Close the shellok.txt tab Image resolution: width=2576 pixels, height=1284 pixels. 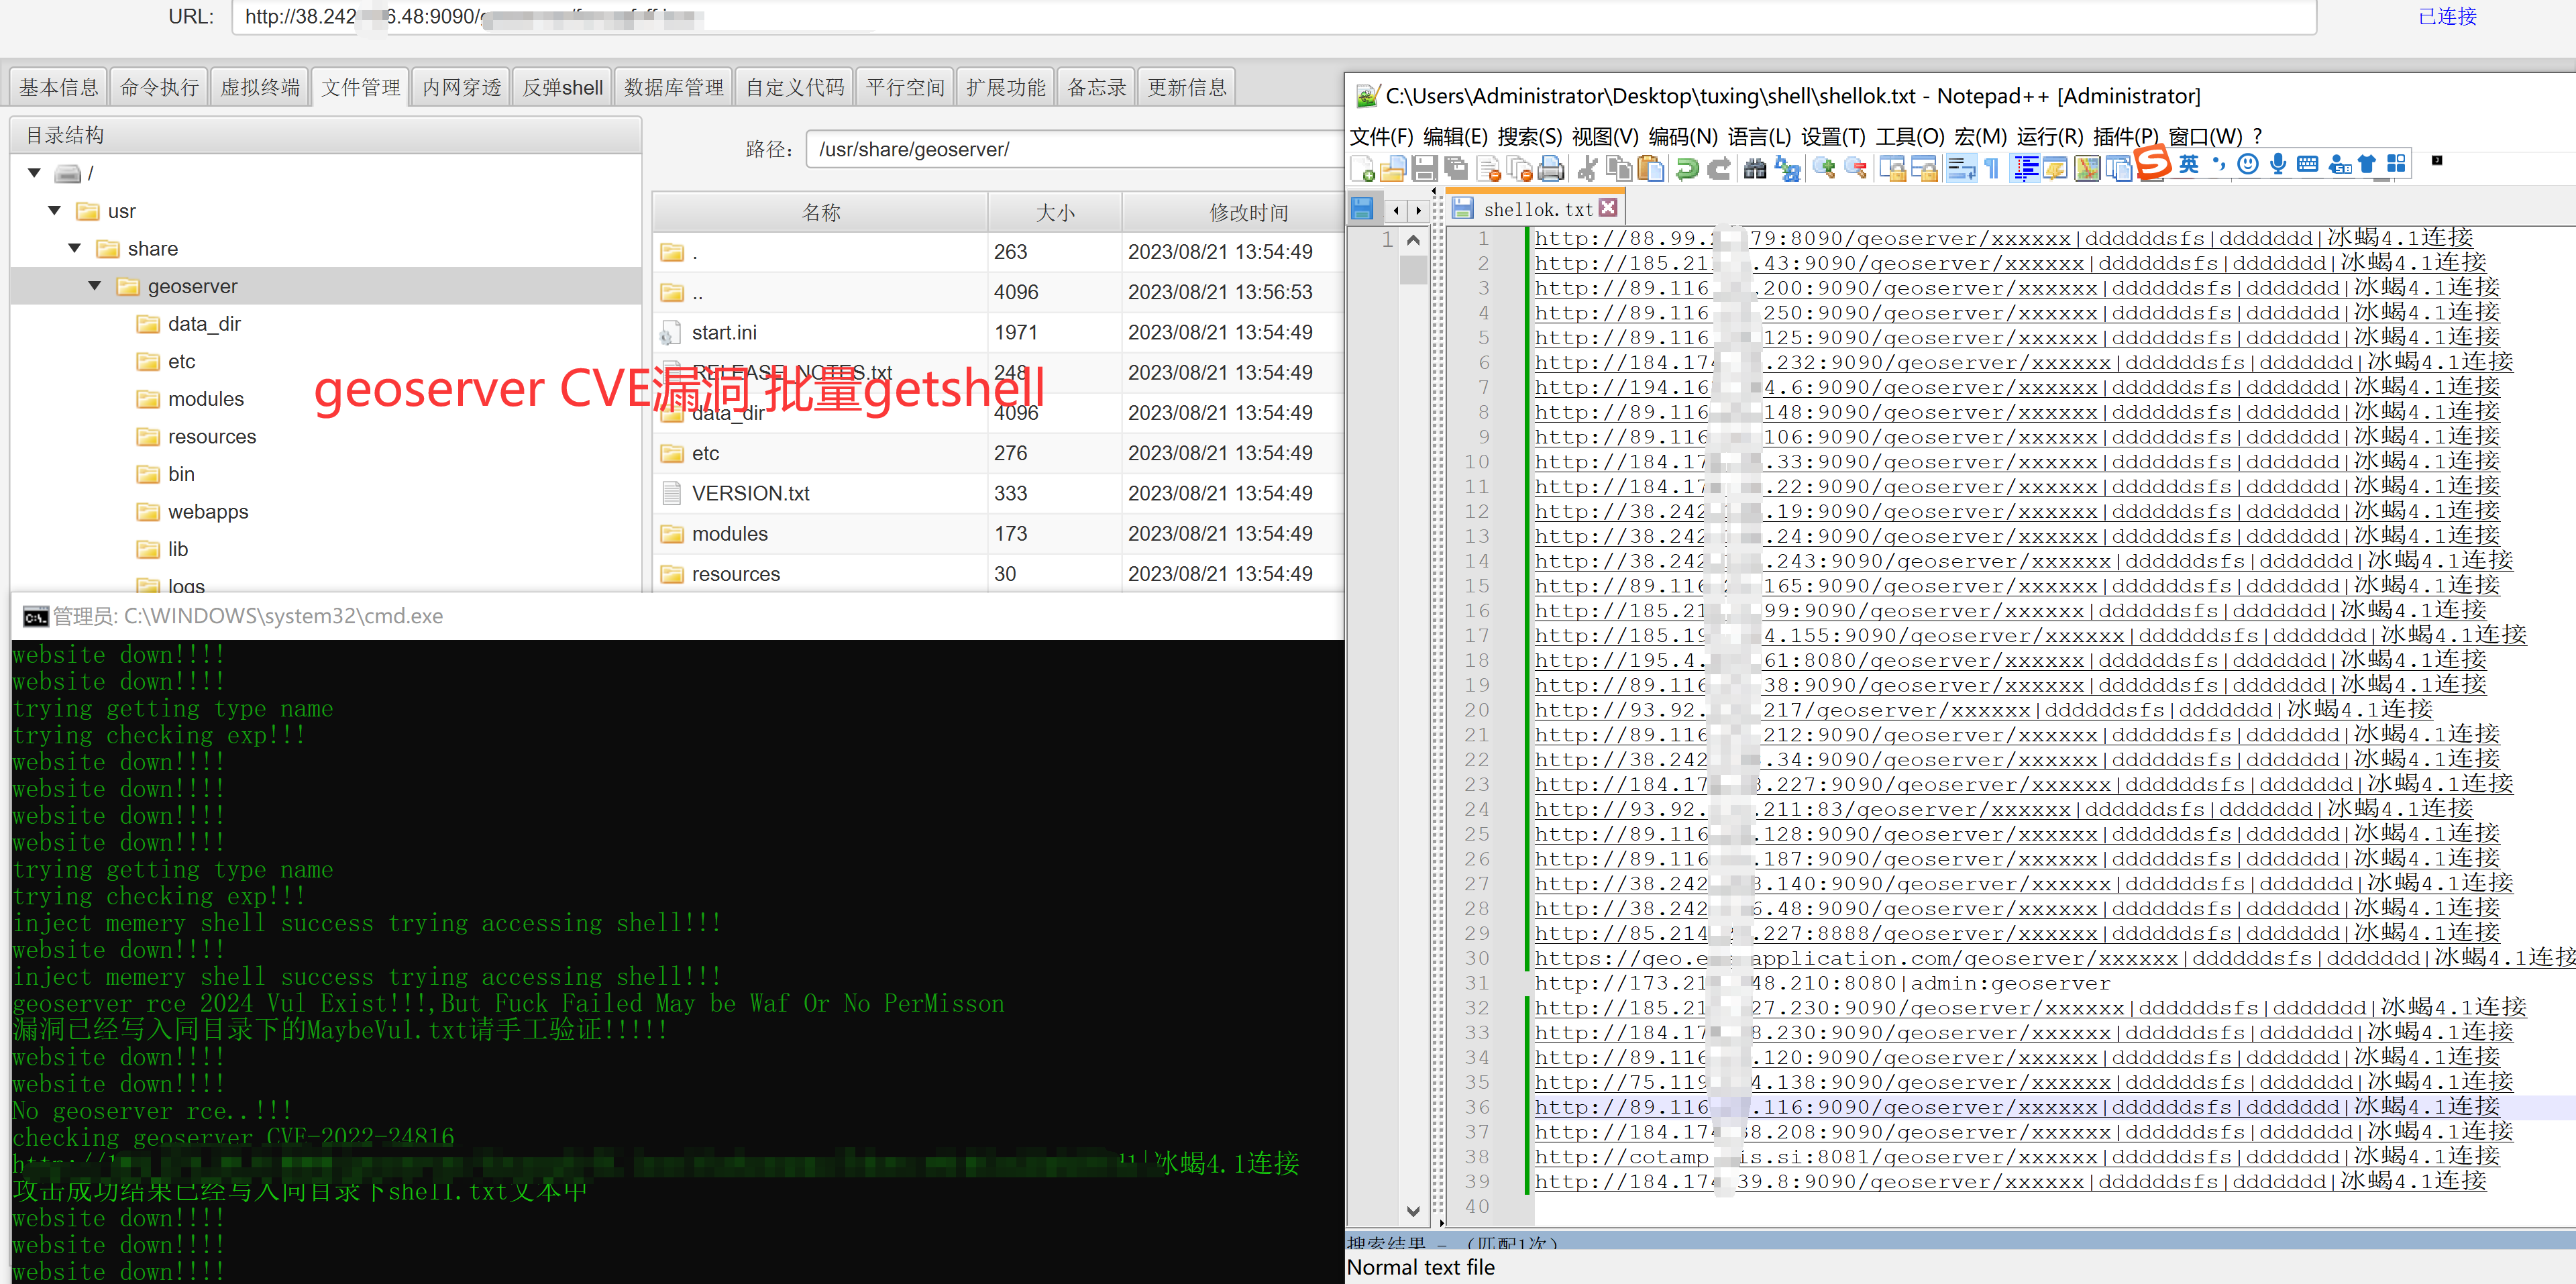(1607, 207)
